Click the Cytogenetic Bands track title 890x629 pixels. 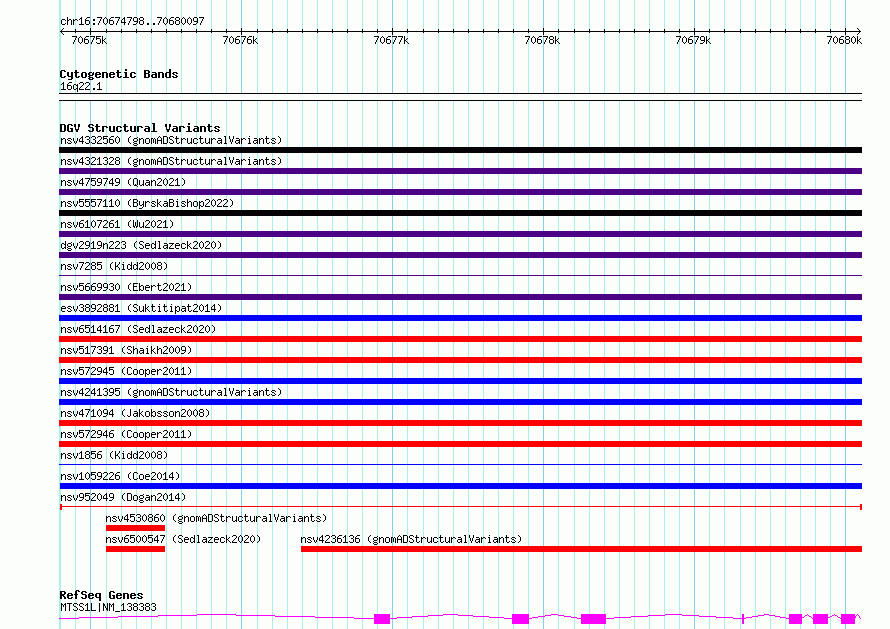coord(118,74)
